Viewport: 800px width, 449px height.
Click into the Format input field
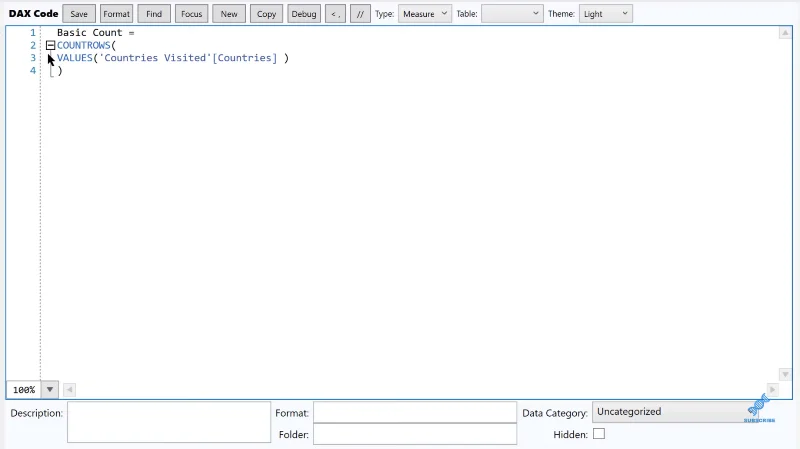coord(415,412)
